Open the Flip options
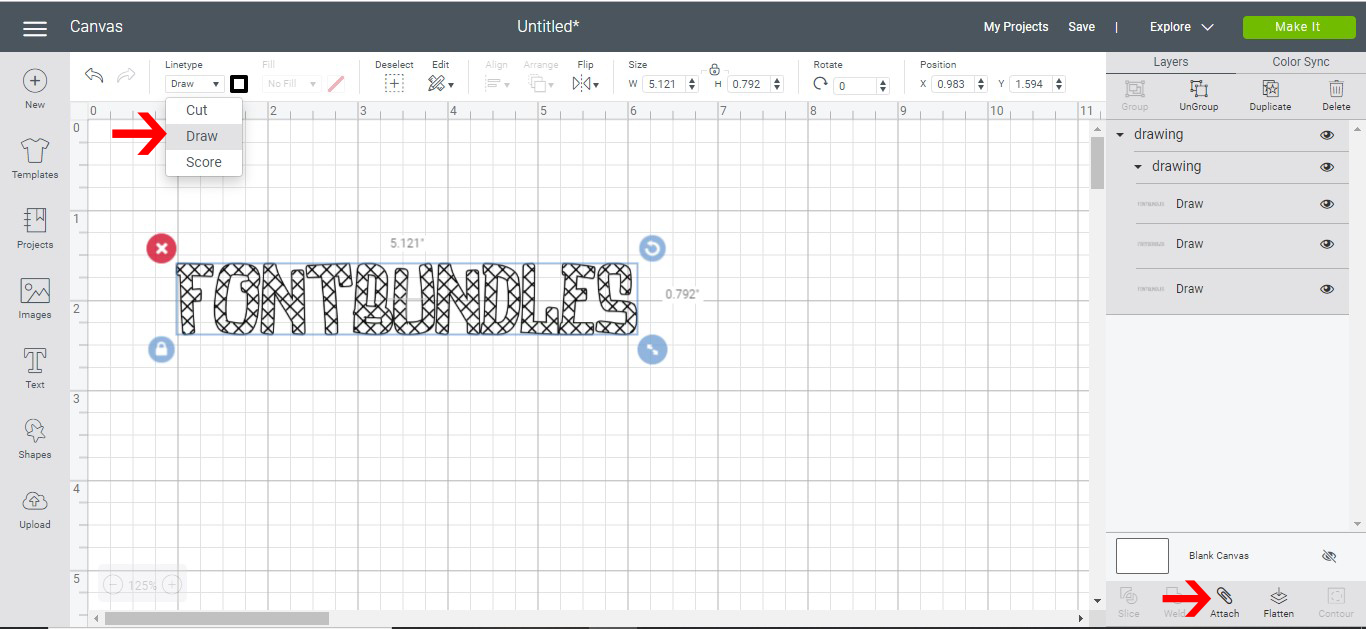Screen dimensions: 1366x629 tap(584, 84)
